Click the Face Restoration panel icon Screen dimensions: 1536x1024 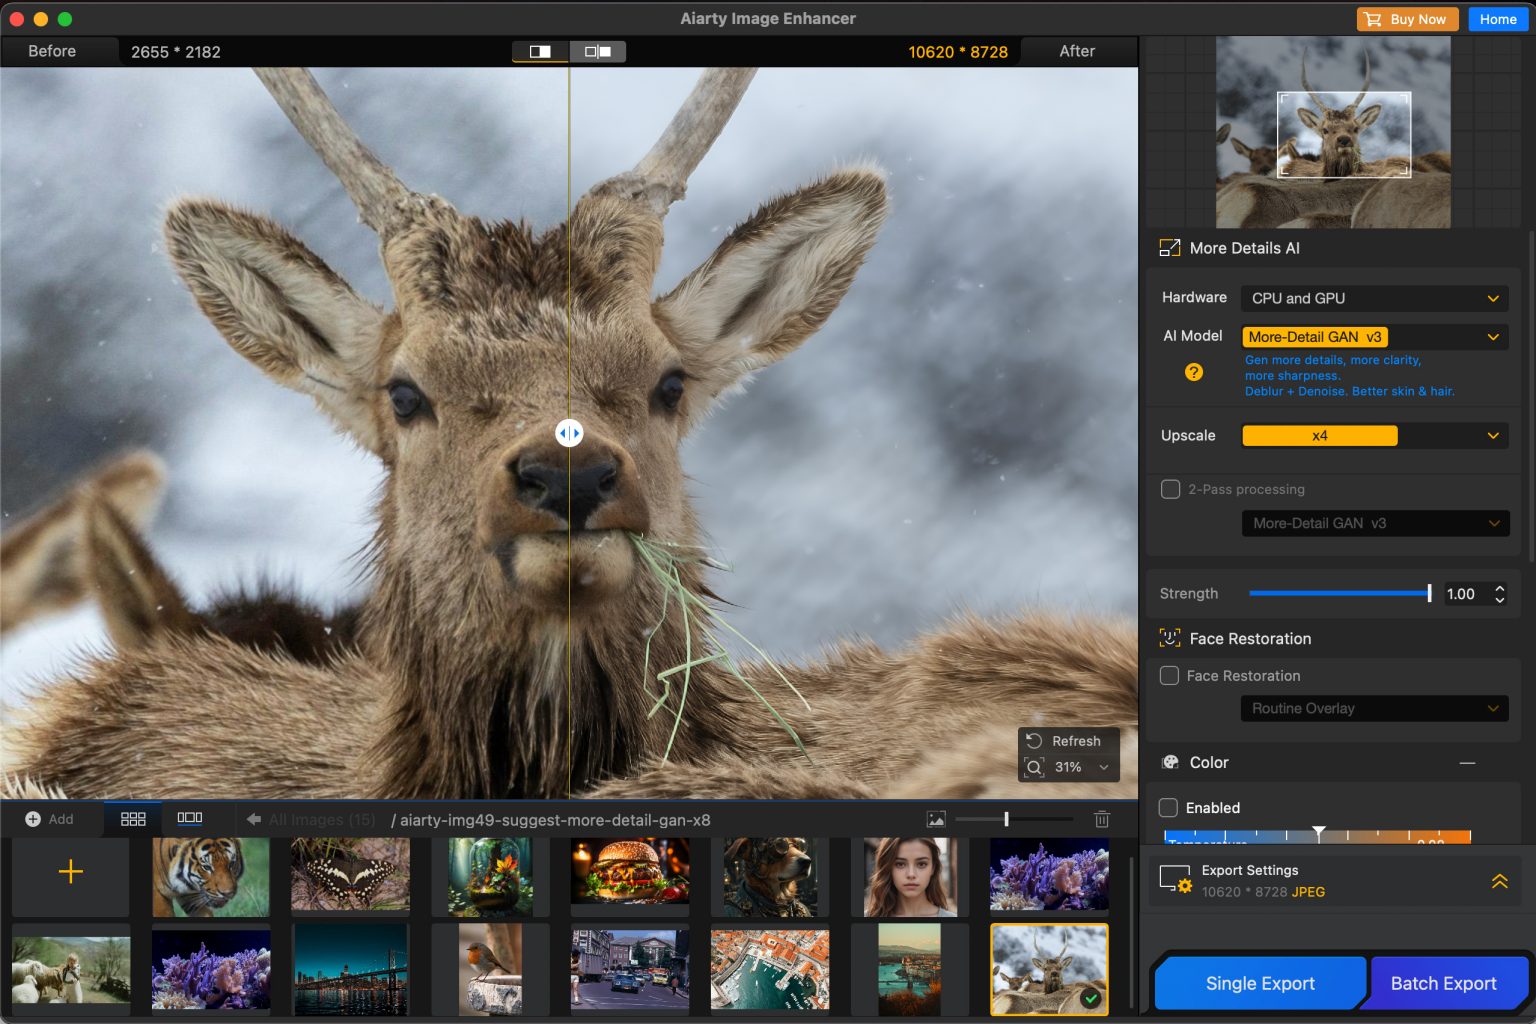(1170, 638)
